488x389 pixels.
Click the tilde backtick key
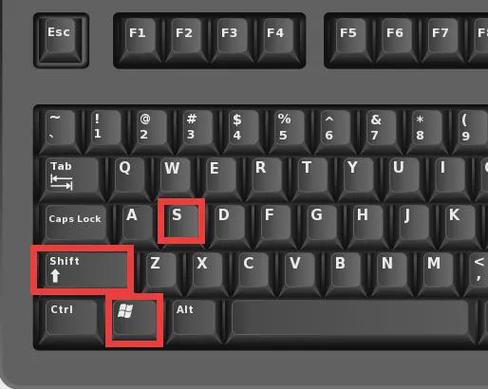[60, 131]
